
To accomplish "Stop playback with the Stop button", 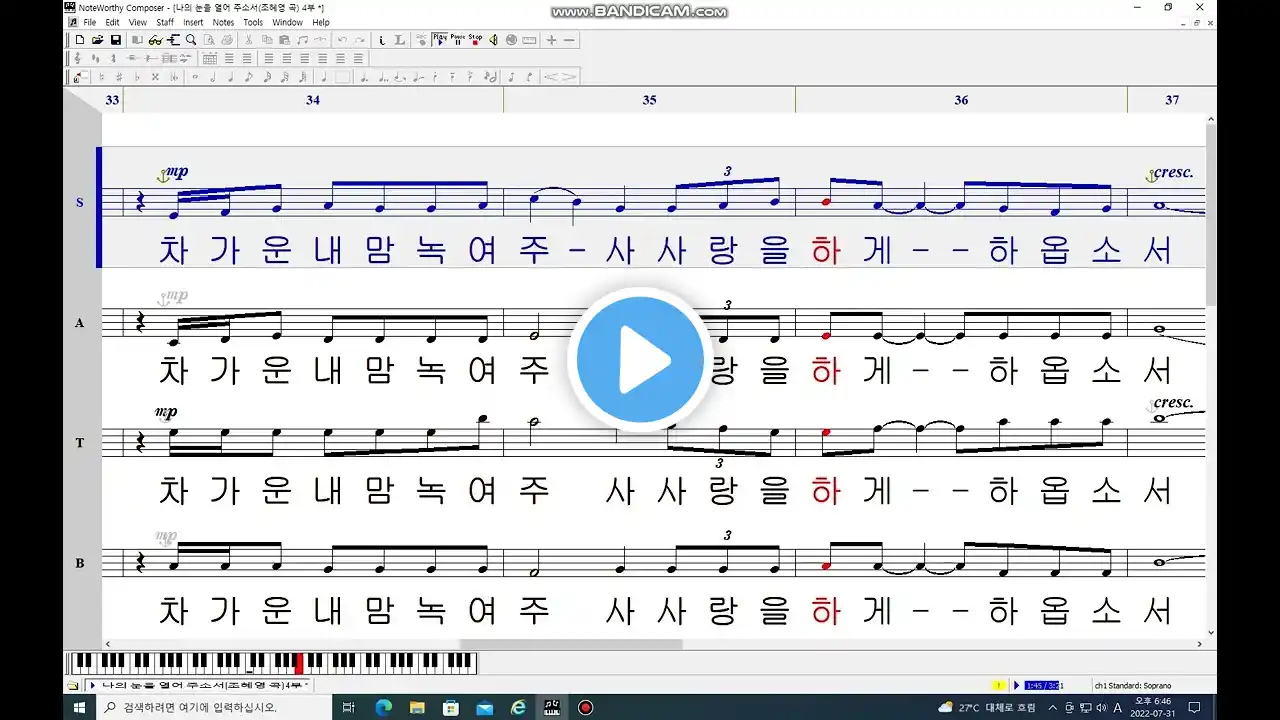I will pos(475,40).
